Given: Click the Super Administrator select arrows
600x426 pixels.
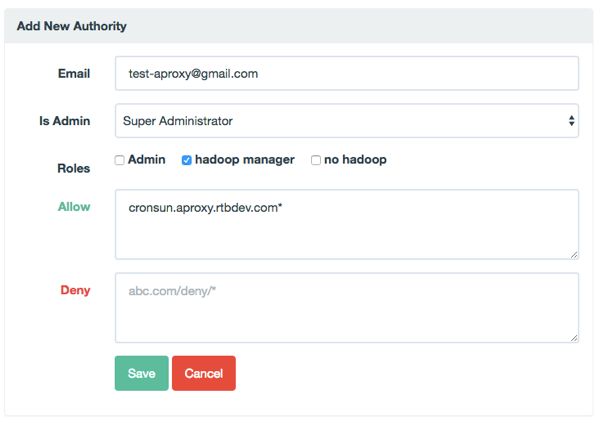Looking at the screenshot, I should [571, 121].
